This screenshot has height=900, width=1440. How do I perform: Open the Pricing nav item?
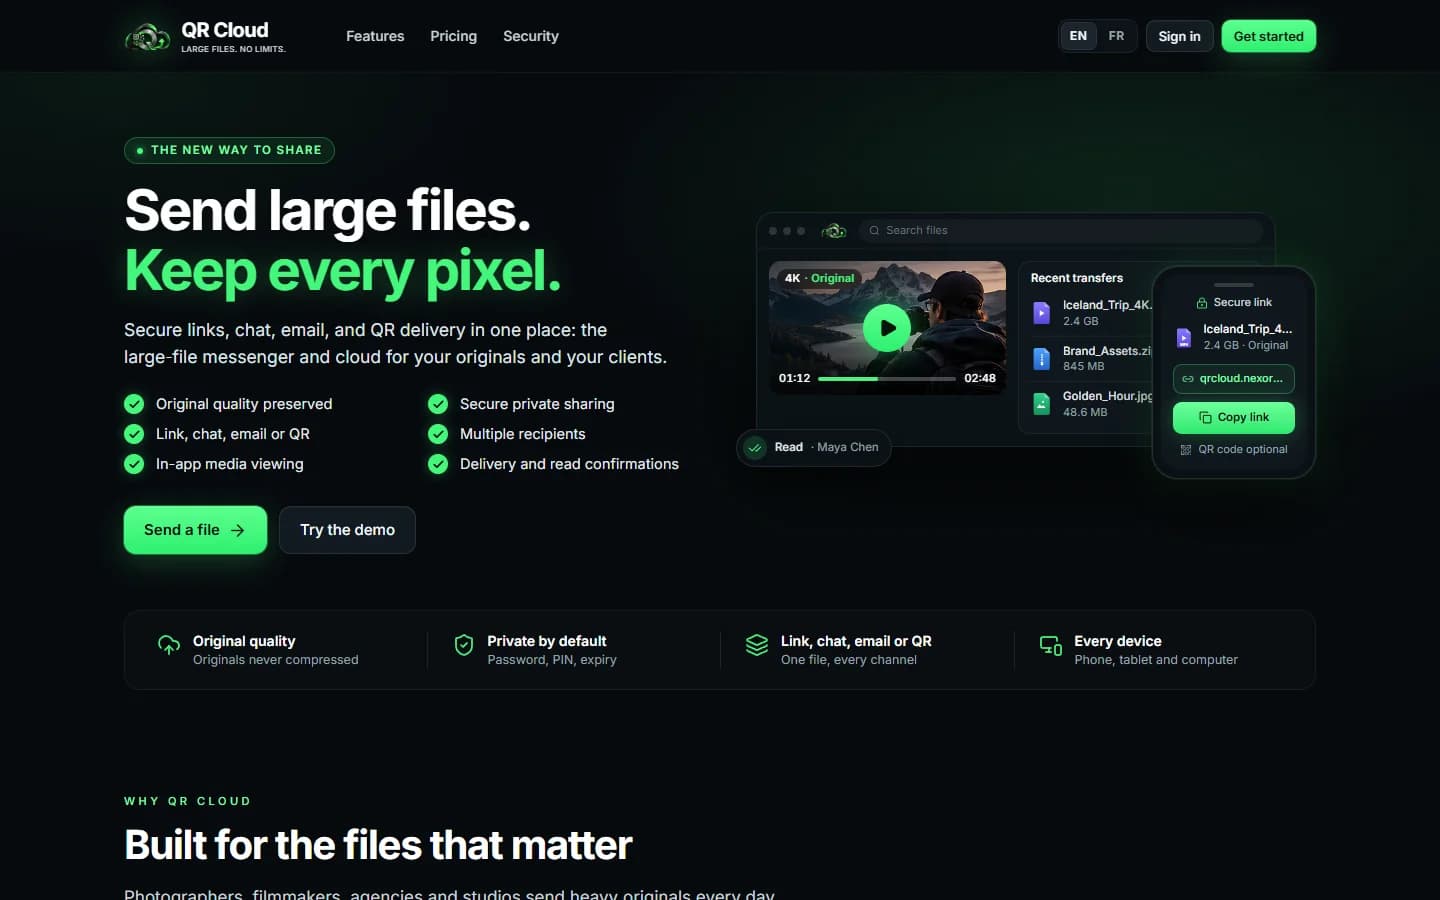[x=453, y=36]
